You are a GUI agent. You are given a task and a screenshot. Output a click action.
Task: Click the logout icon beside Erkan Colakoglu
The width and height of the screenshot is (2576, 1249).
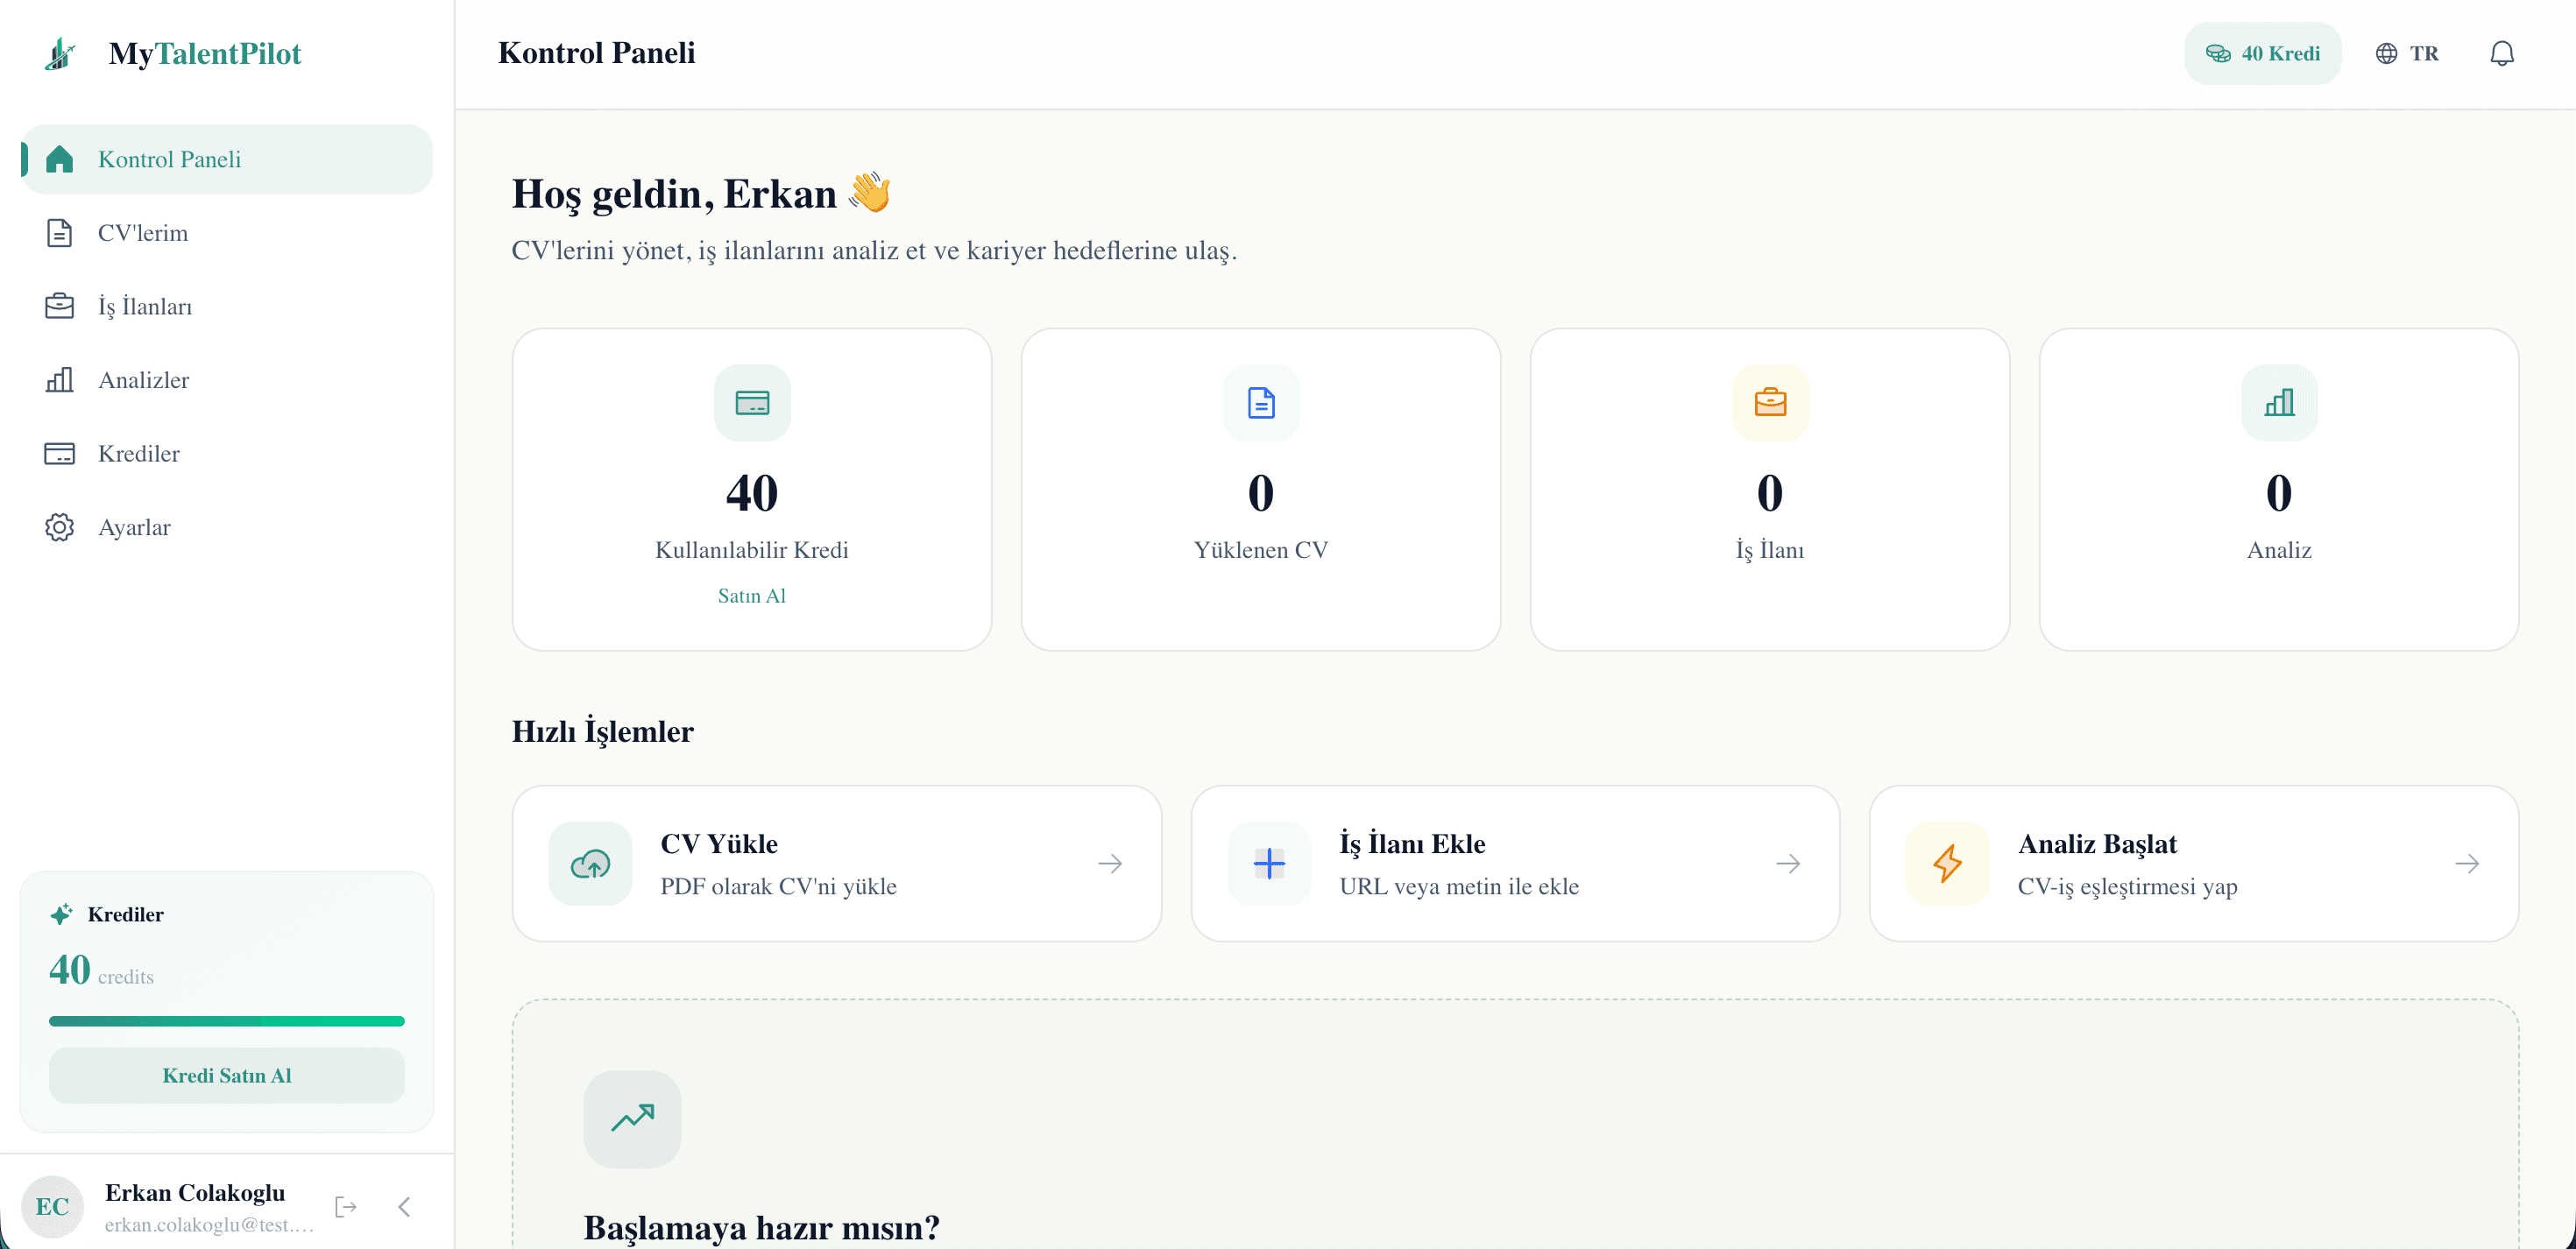pos(346,1206)
